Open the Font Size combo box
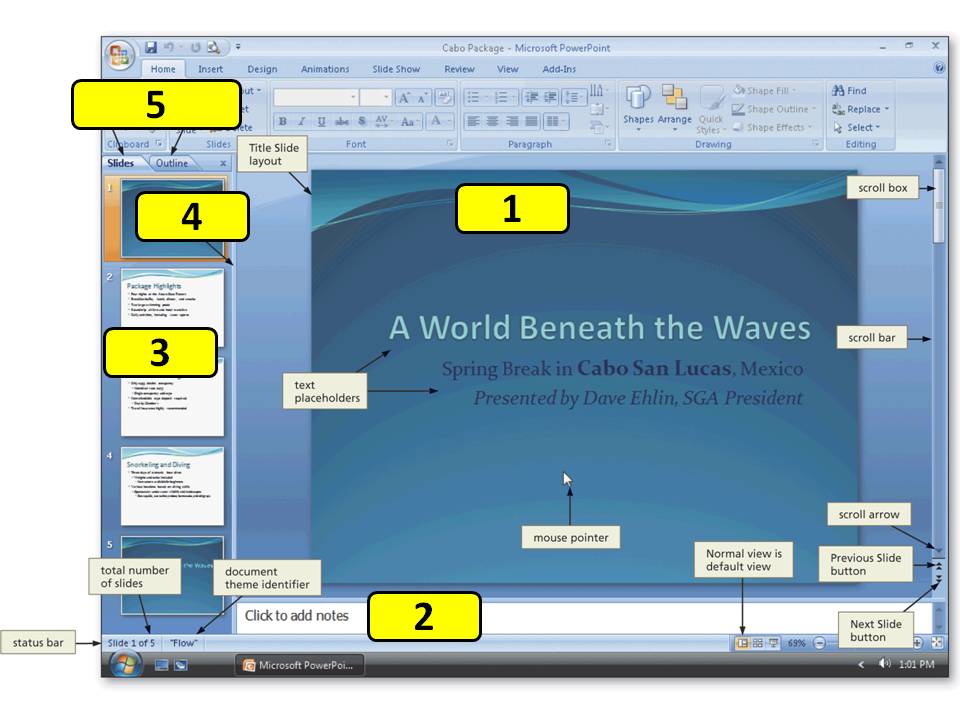The height and width of the screenshot is (720, 960). 375,97
